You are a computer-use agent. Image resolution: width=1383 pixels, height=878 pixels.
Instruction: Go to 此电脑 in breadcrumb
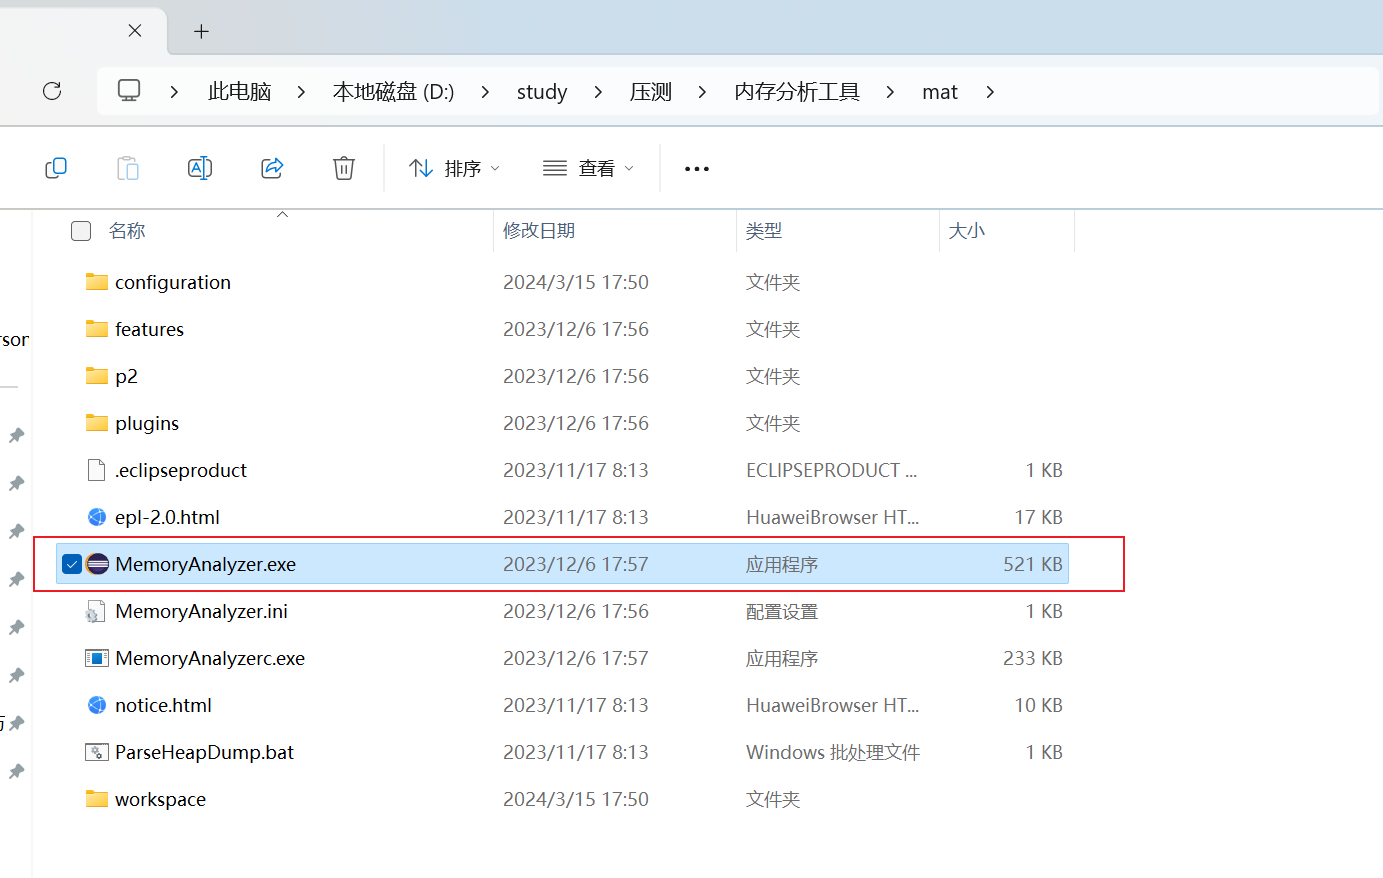click(x=240, y=92)
